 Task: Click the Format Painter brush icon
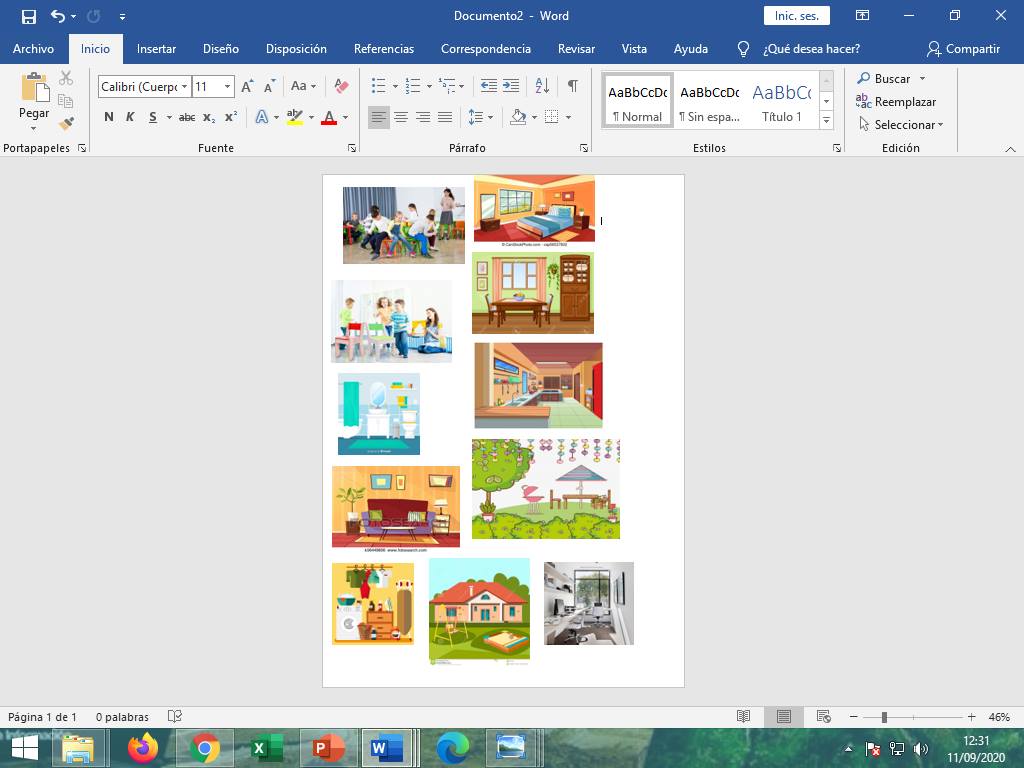[66, 124]
